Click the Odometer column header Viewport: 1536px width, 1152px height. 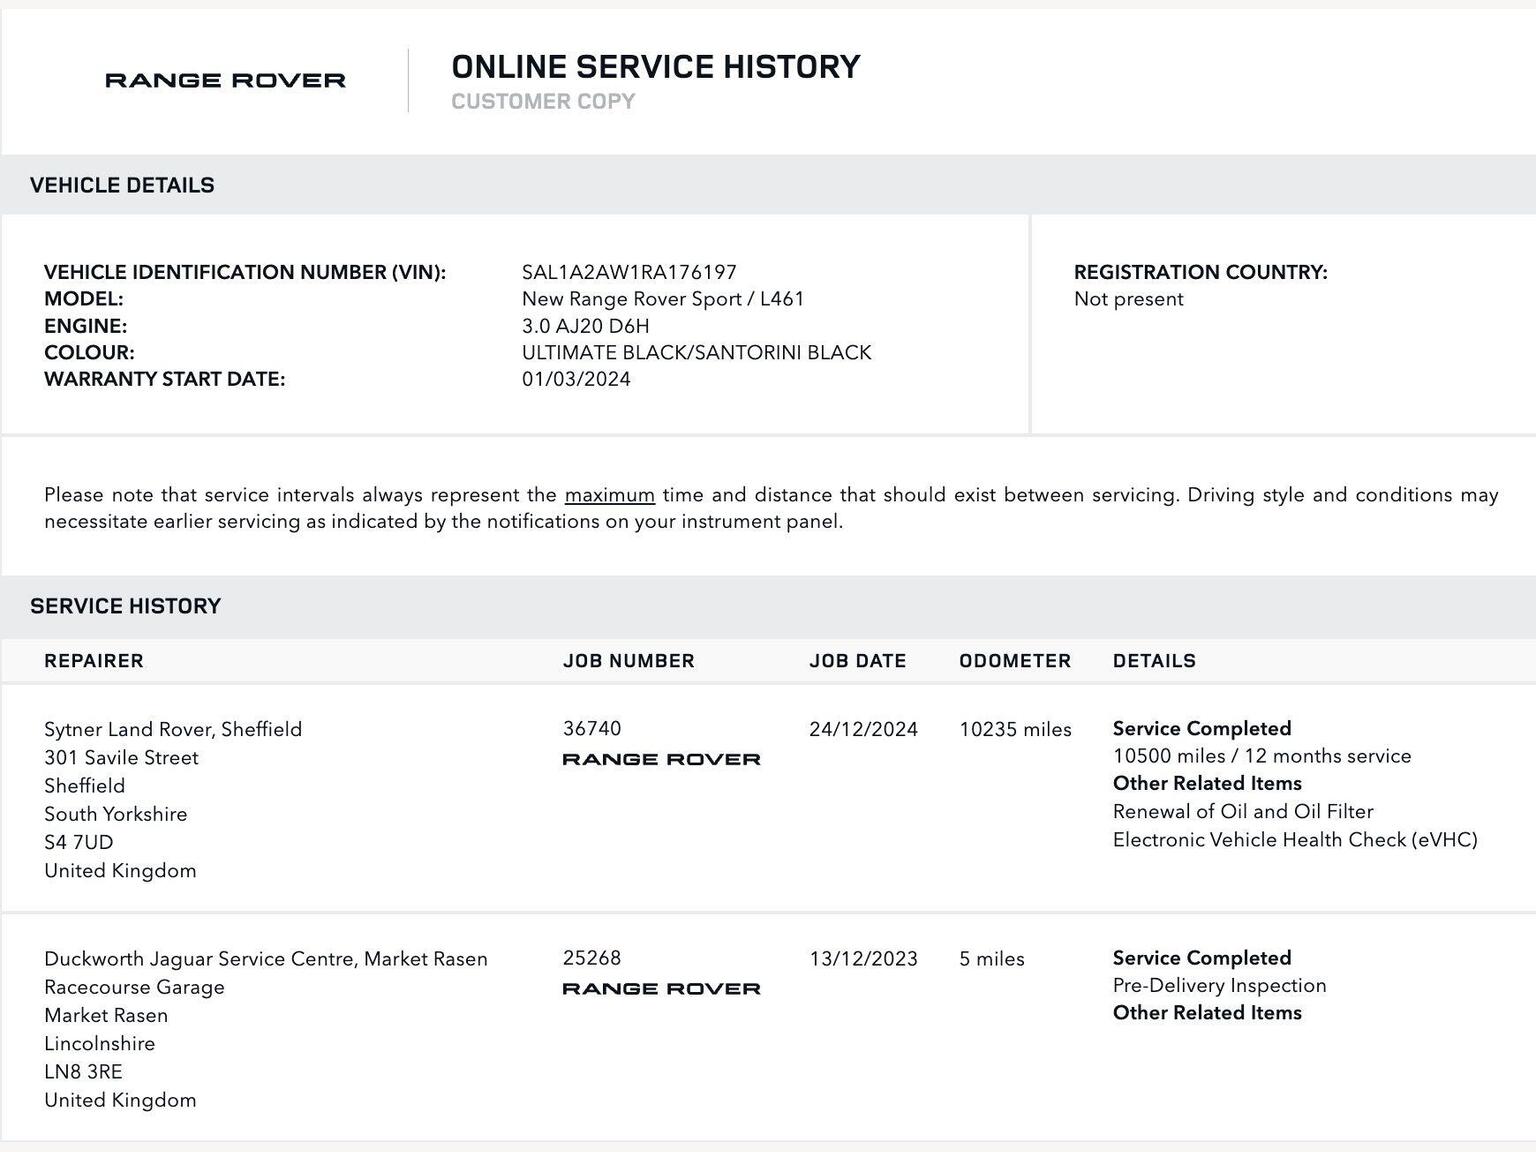1014,661
